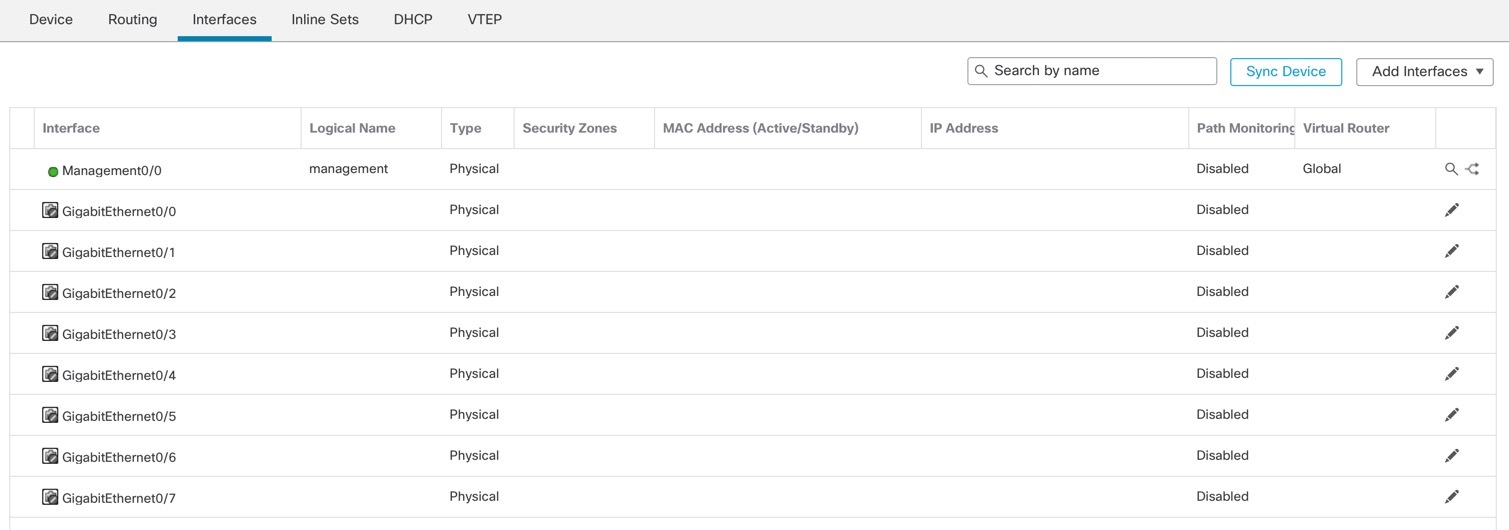The height and width of the screenshot is (530, 1509).
Task: Click the Management0/0 share/path icon
Action: click(1472, 170)
